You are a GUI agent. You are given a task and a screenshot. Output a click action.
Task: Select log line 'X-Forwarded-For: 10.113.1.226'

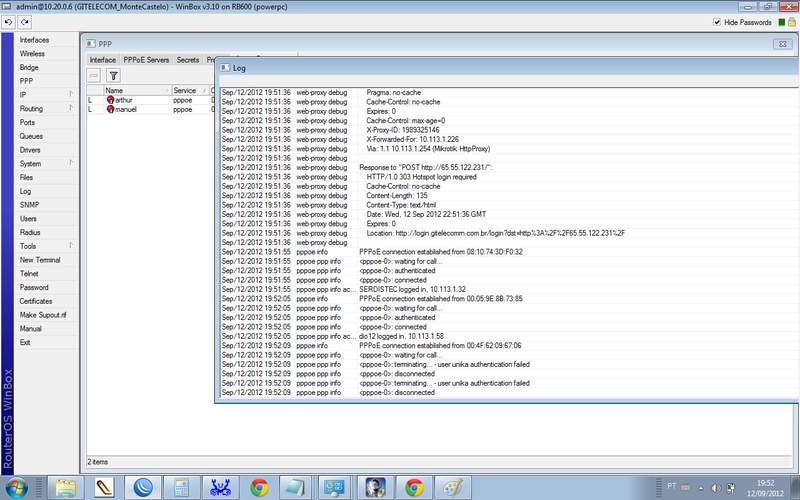[412, 139]
